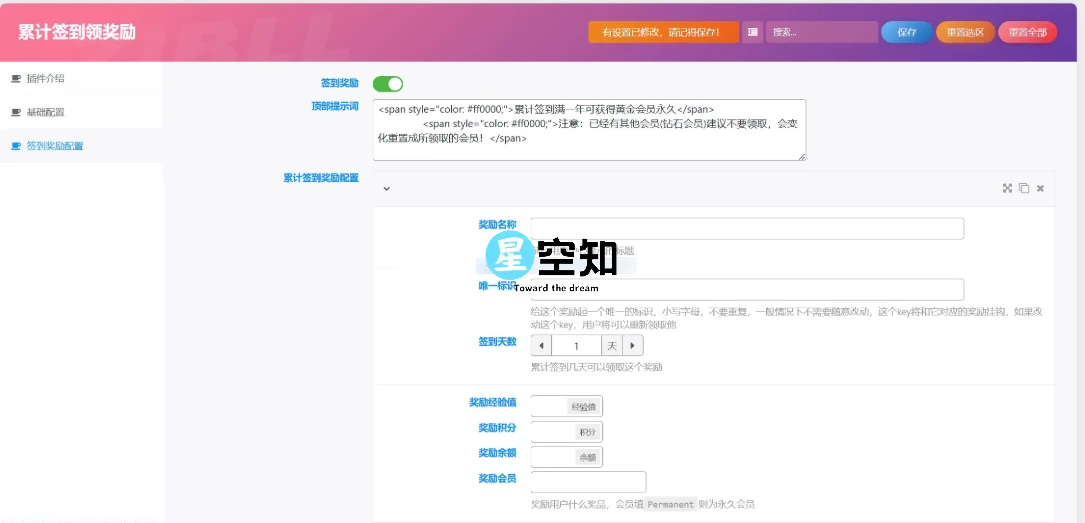1085x523 pixels.
Task: Click the cup icon beside 签到奖励配置
Action: pyautogui.click(x=16, y=146)
